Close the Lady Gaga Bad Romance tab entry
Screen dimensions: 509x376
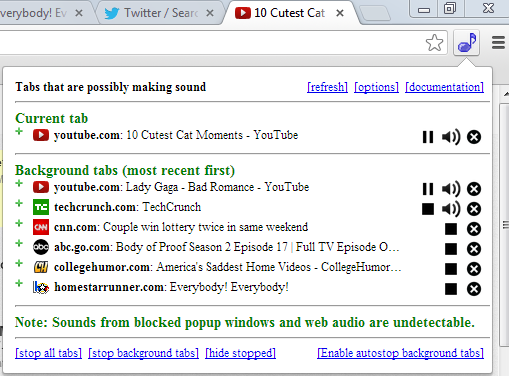(x=474, y=189)
